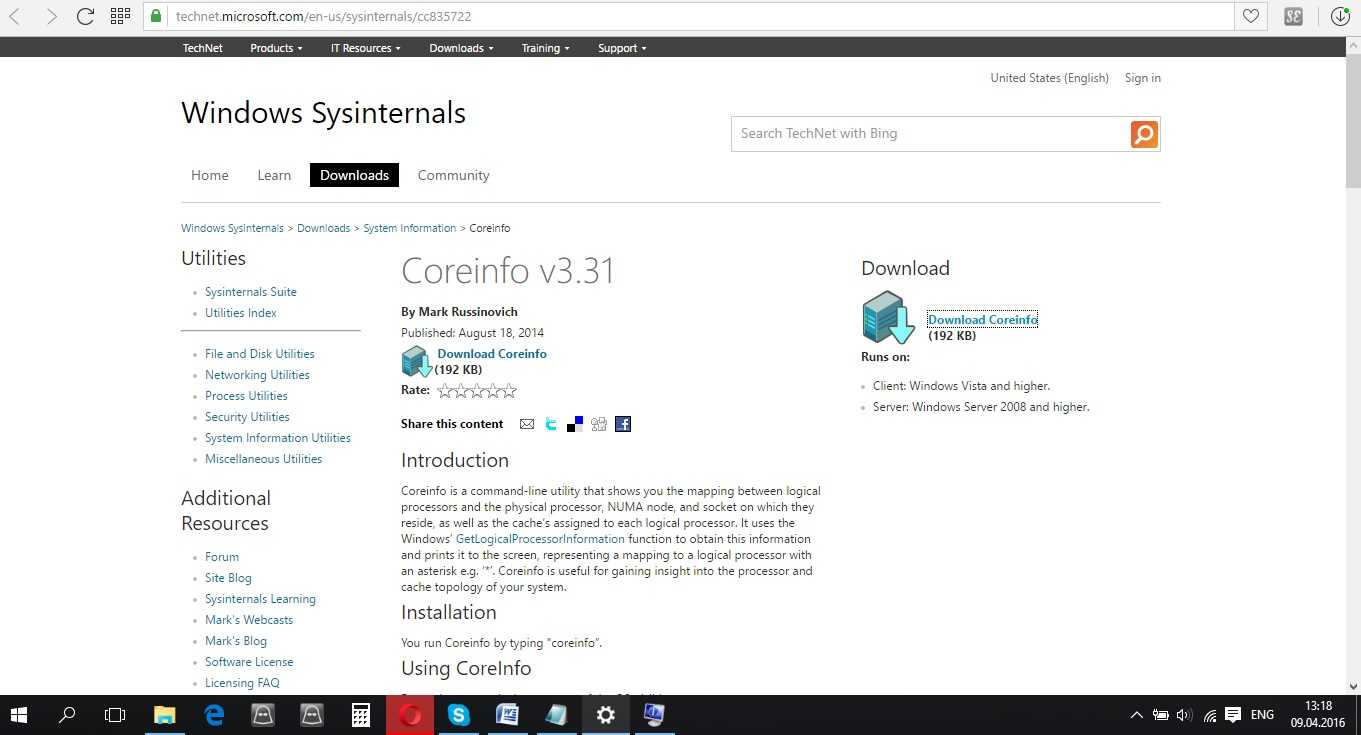Screen dimensions: 1361x735
Task: Open the Speed Dial grid icon
Action: (x=120, y=16)
